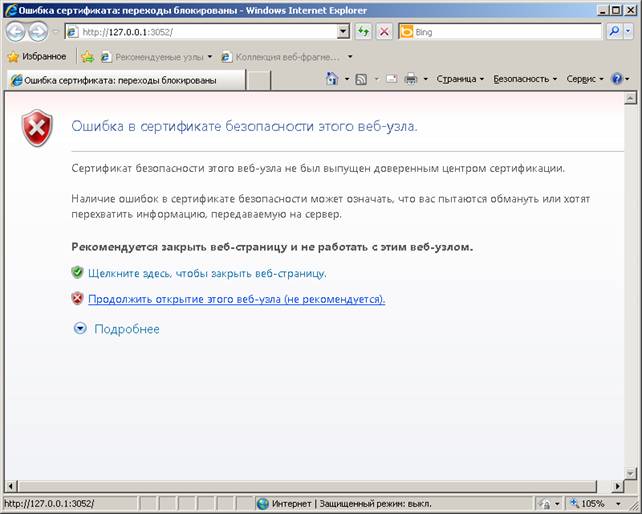The image size is (642, 514).
Task: Open Favorites with the star Избранное button
Action: [37, 57]
